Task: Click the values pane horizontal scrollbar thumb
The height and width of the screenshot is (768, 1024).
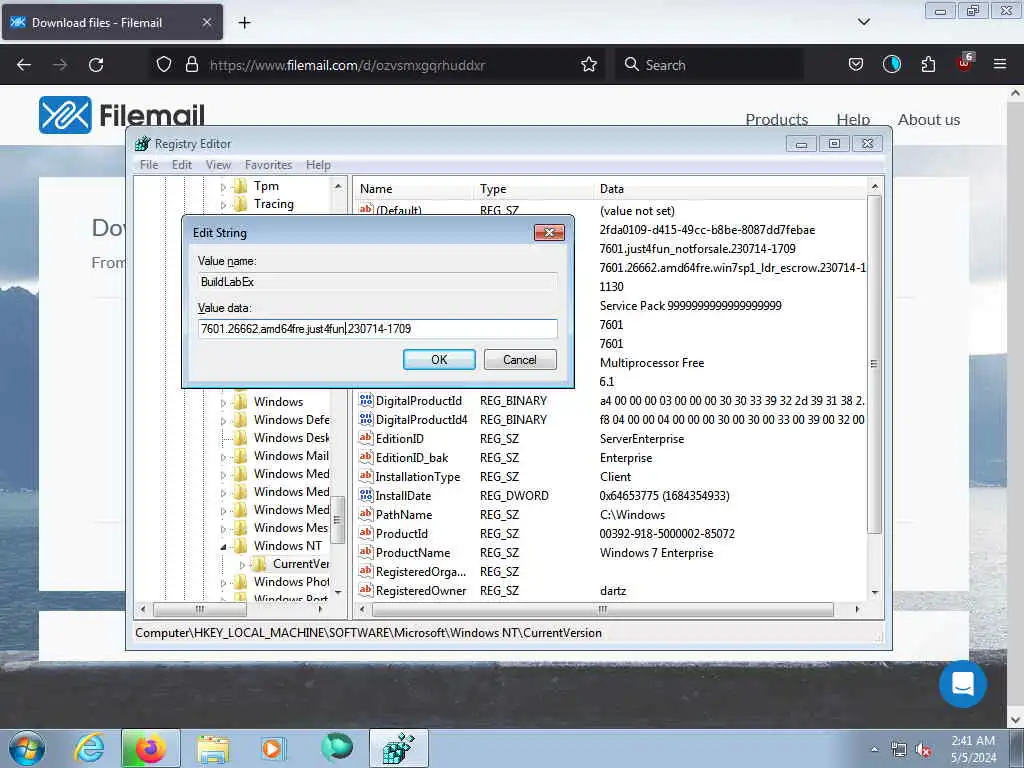Action: click(602, 609)
